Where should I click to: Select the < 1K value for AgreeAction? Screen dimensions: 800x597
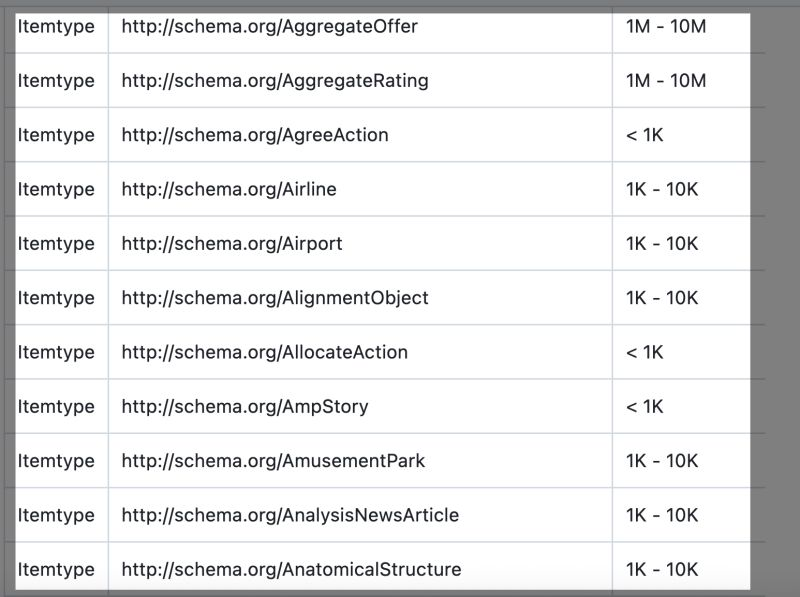click(x=644, y=135)
